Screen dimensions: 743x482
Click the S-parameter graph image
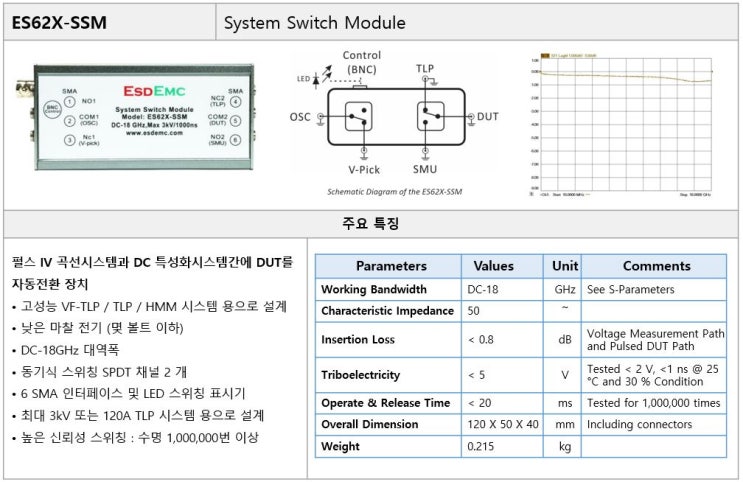(x=622, y=125)
